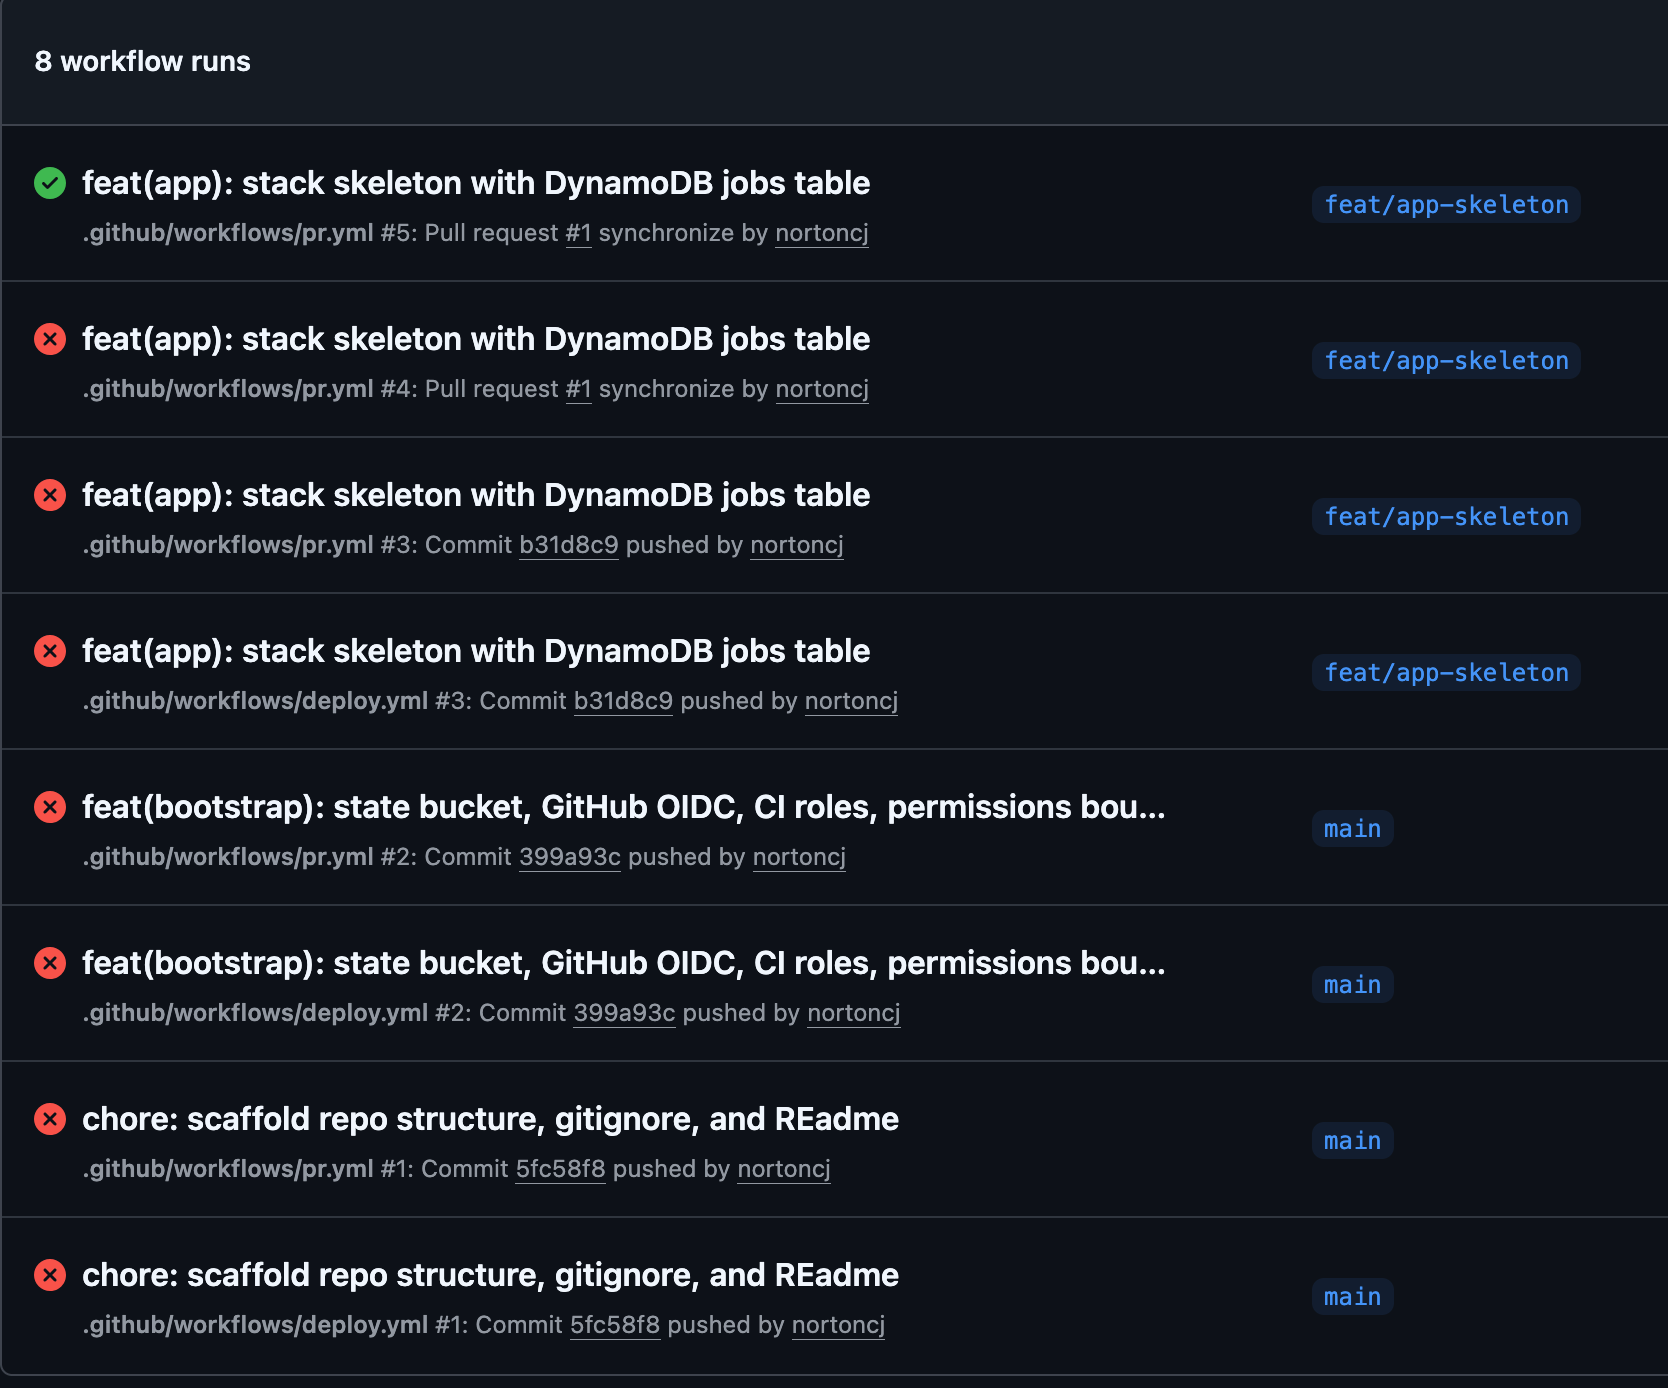Screen dimensions: 1668x1388
Task: Click the main branch label on deploy.yml #1
Action: 1352,1297
